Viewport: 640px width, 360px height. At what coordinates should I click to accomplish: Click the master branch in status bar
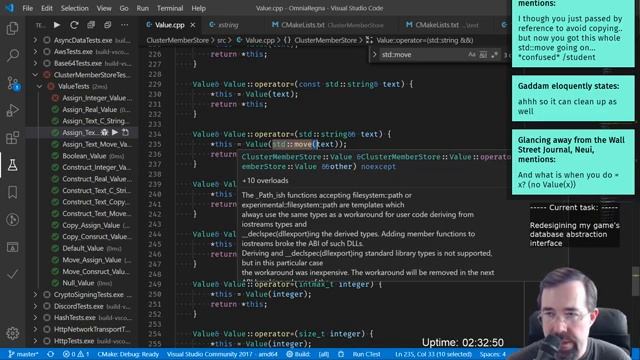(23, 354)
